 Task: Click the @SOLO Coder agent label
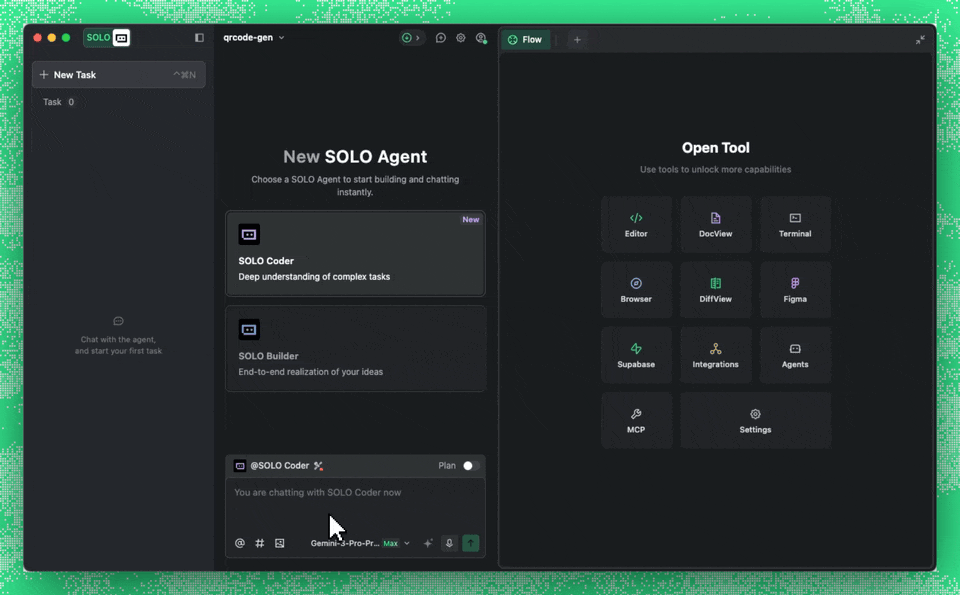(280, 466)
